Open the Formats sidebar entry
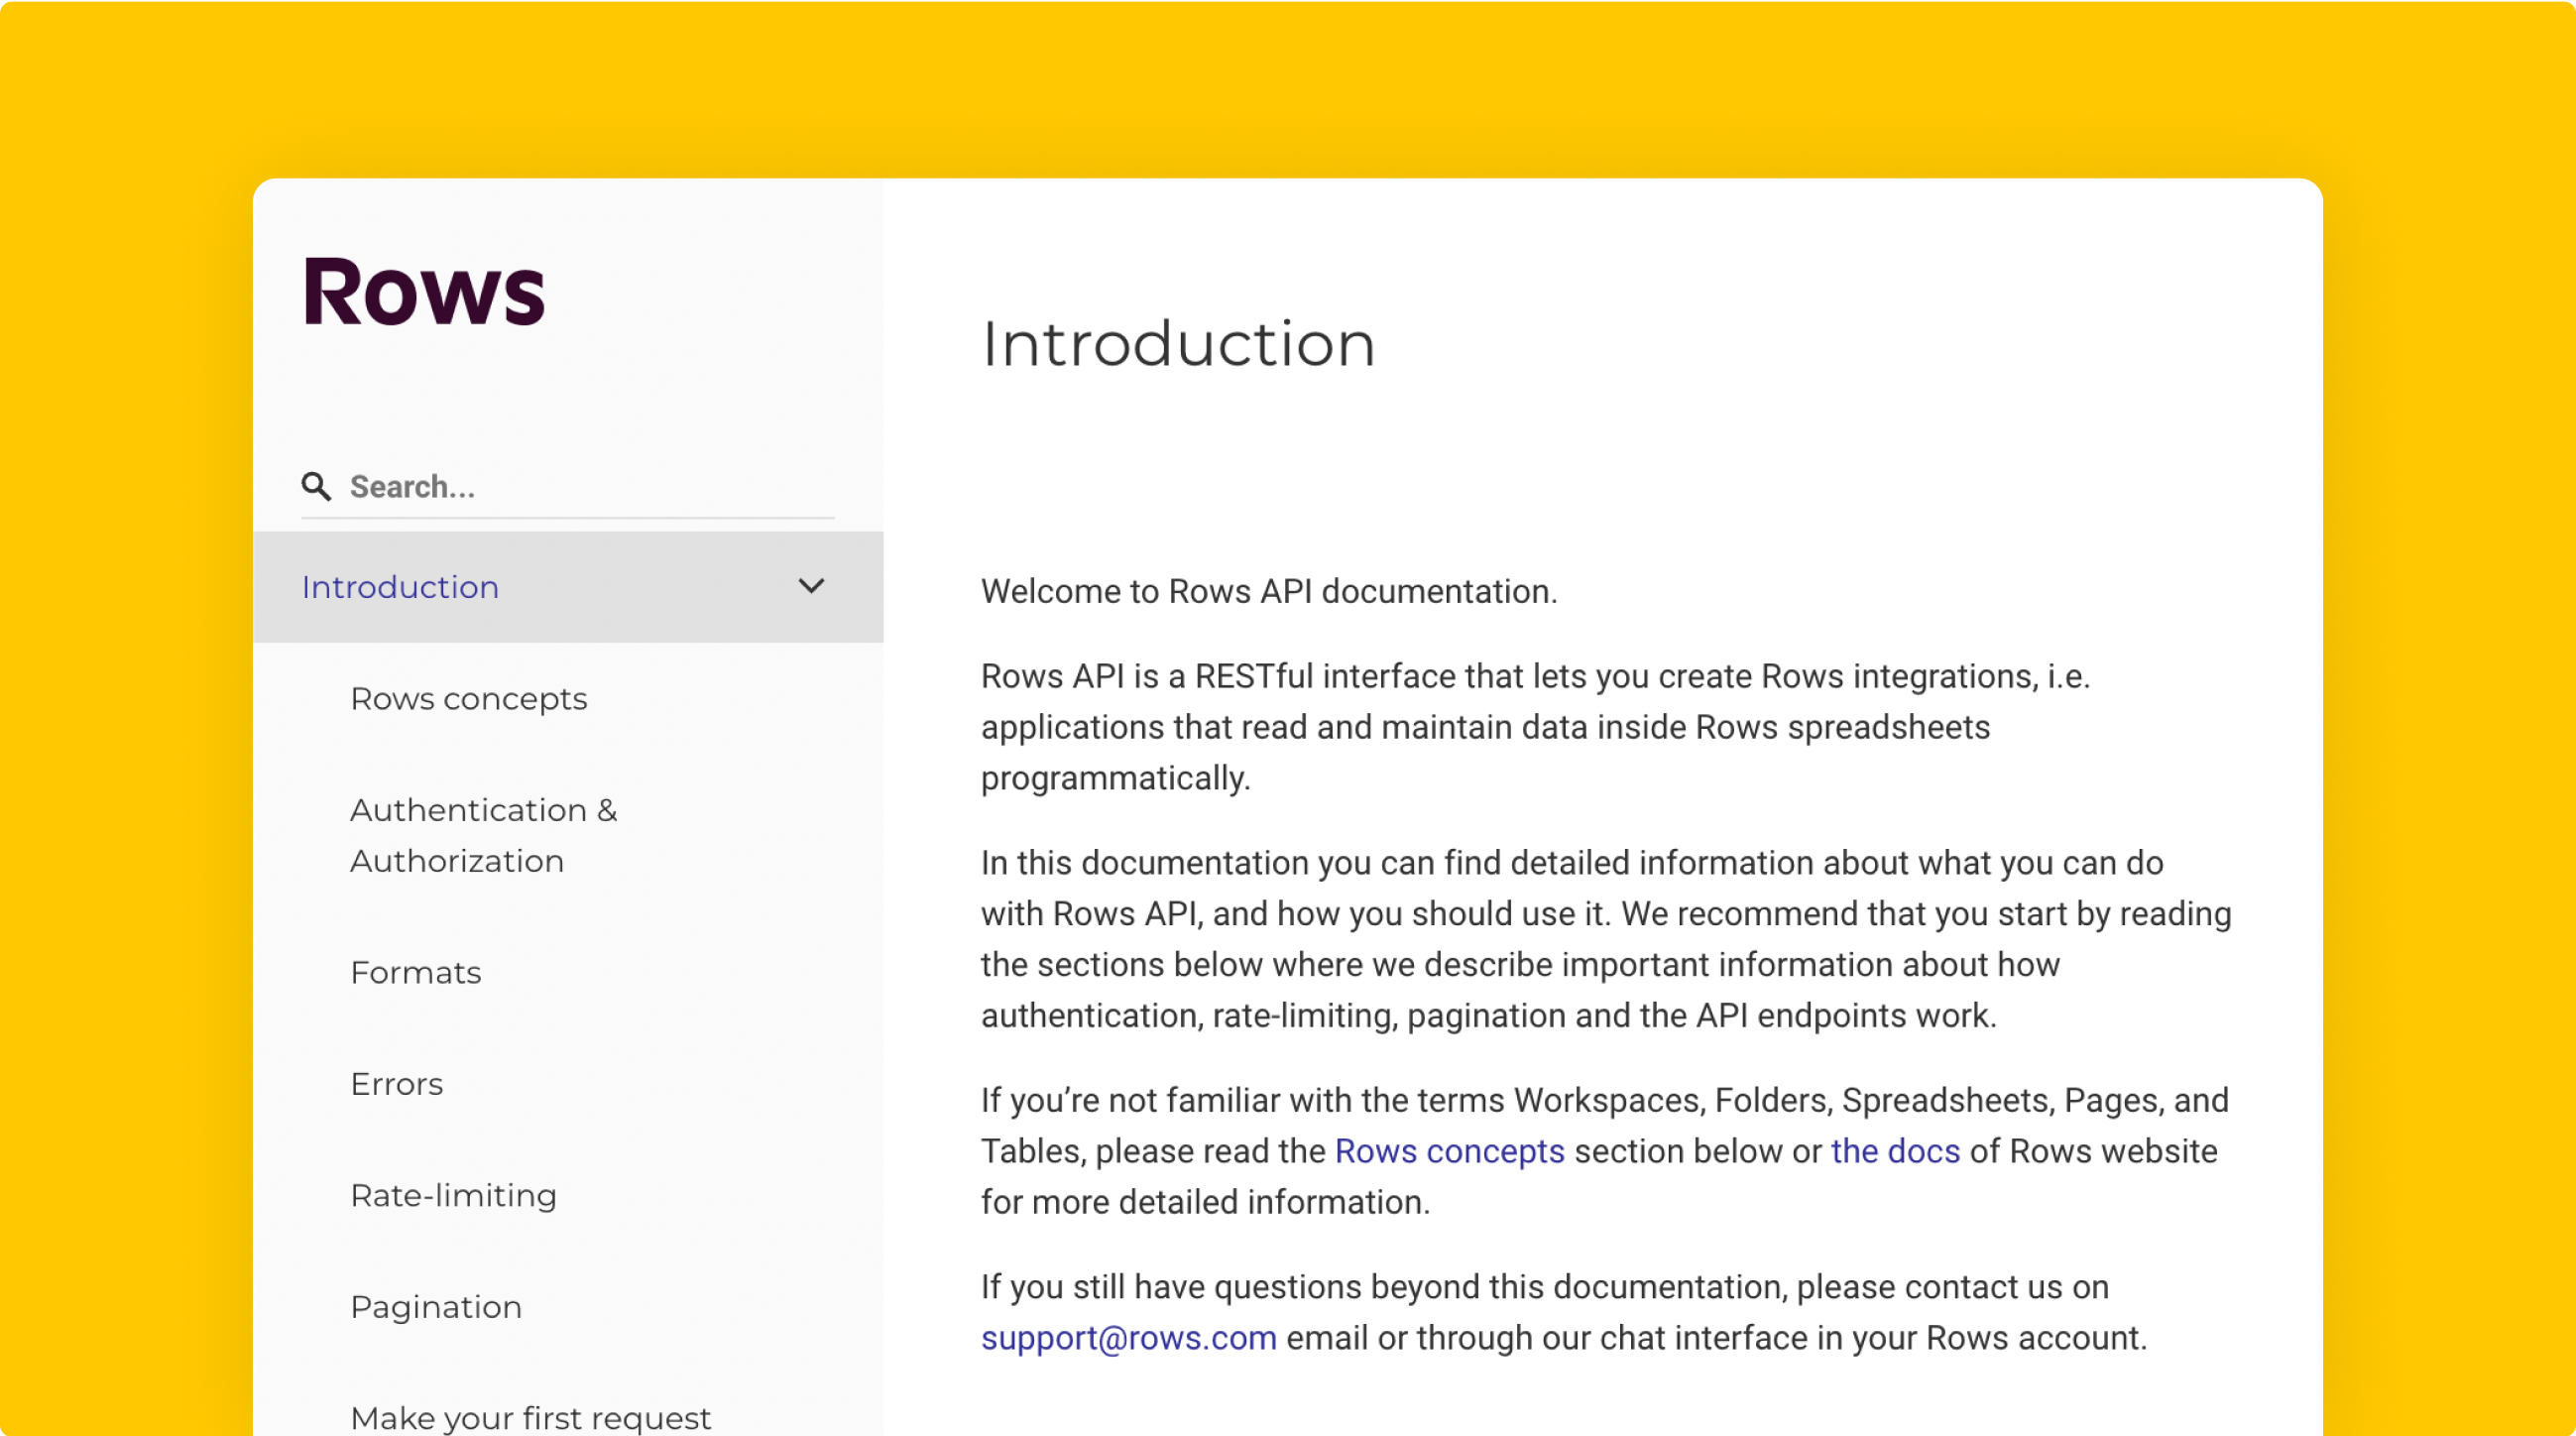Image resolution: width=2576 pixels, height=1436 pixels. pyautogui.click(x=416, y=973)
